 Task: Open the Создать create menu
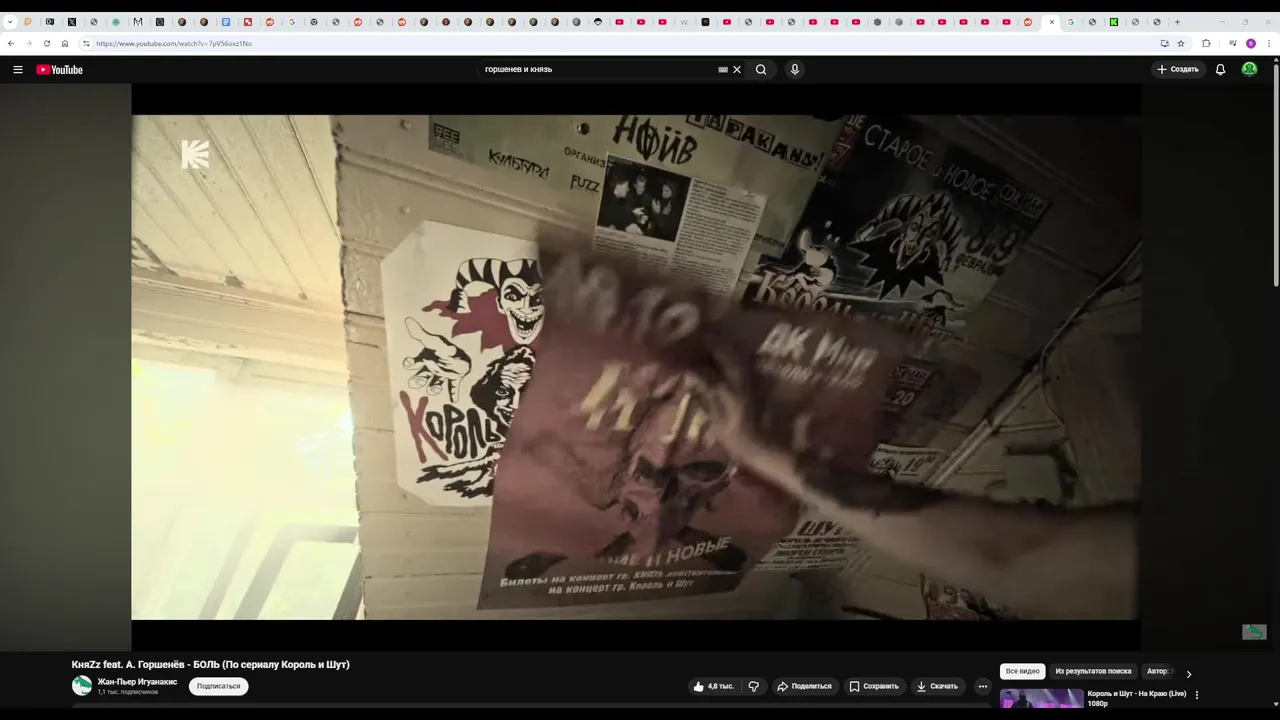point(1178,70)
